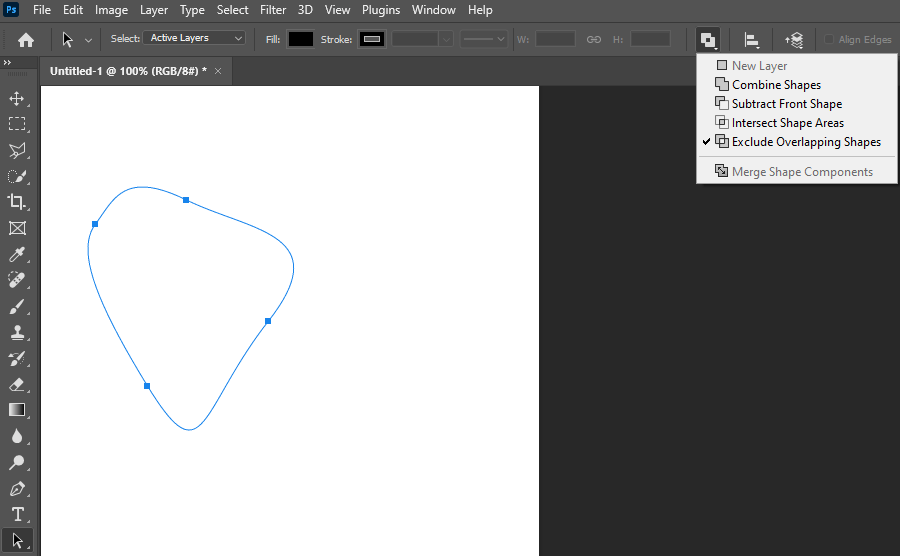Select the Polygonal Lasso tool
The height and width of the screenshot is (556, 900).
(17, 150)
